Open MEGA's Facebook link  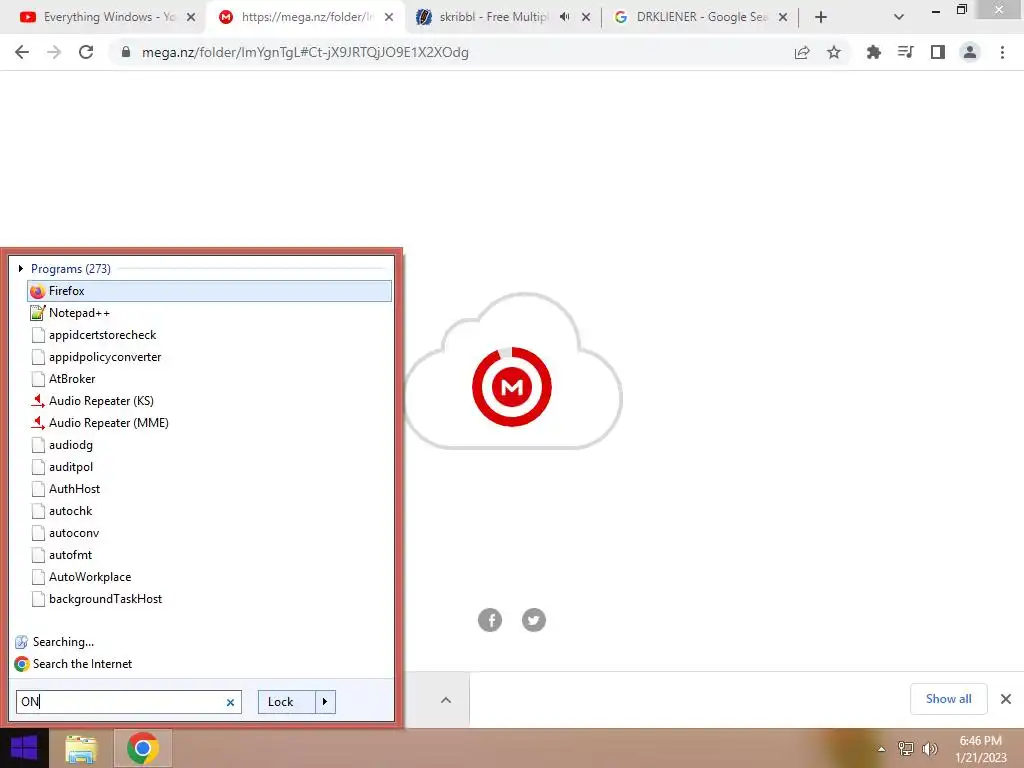tap(490, 620)
